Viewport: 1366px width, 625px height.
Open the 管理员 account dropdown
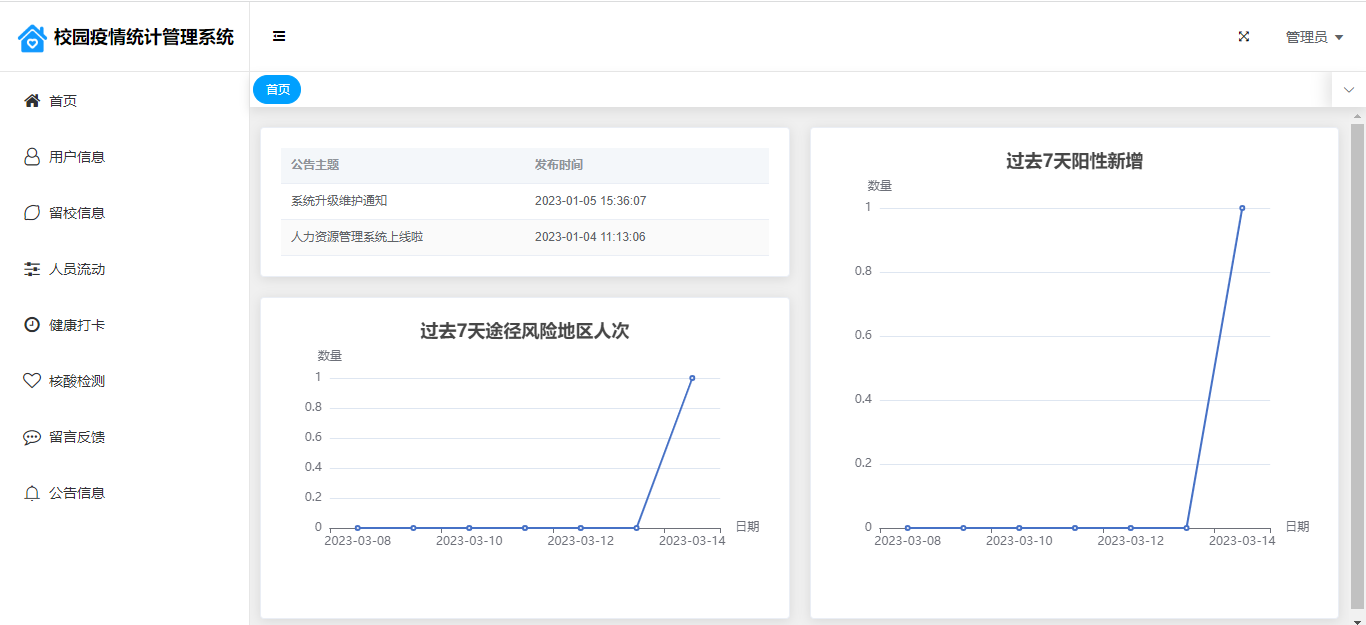[1313, 37]
